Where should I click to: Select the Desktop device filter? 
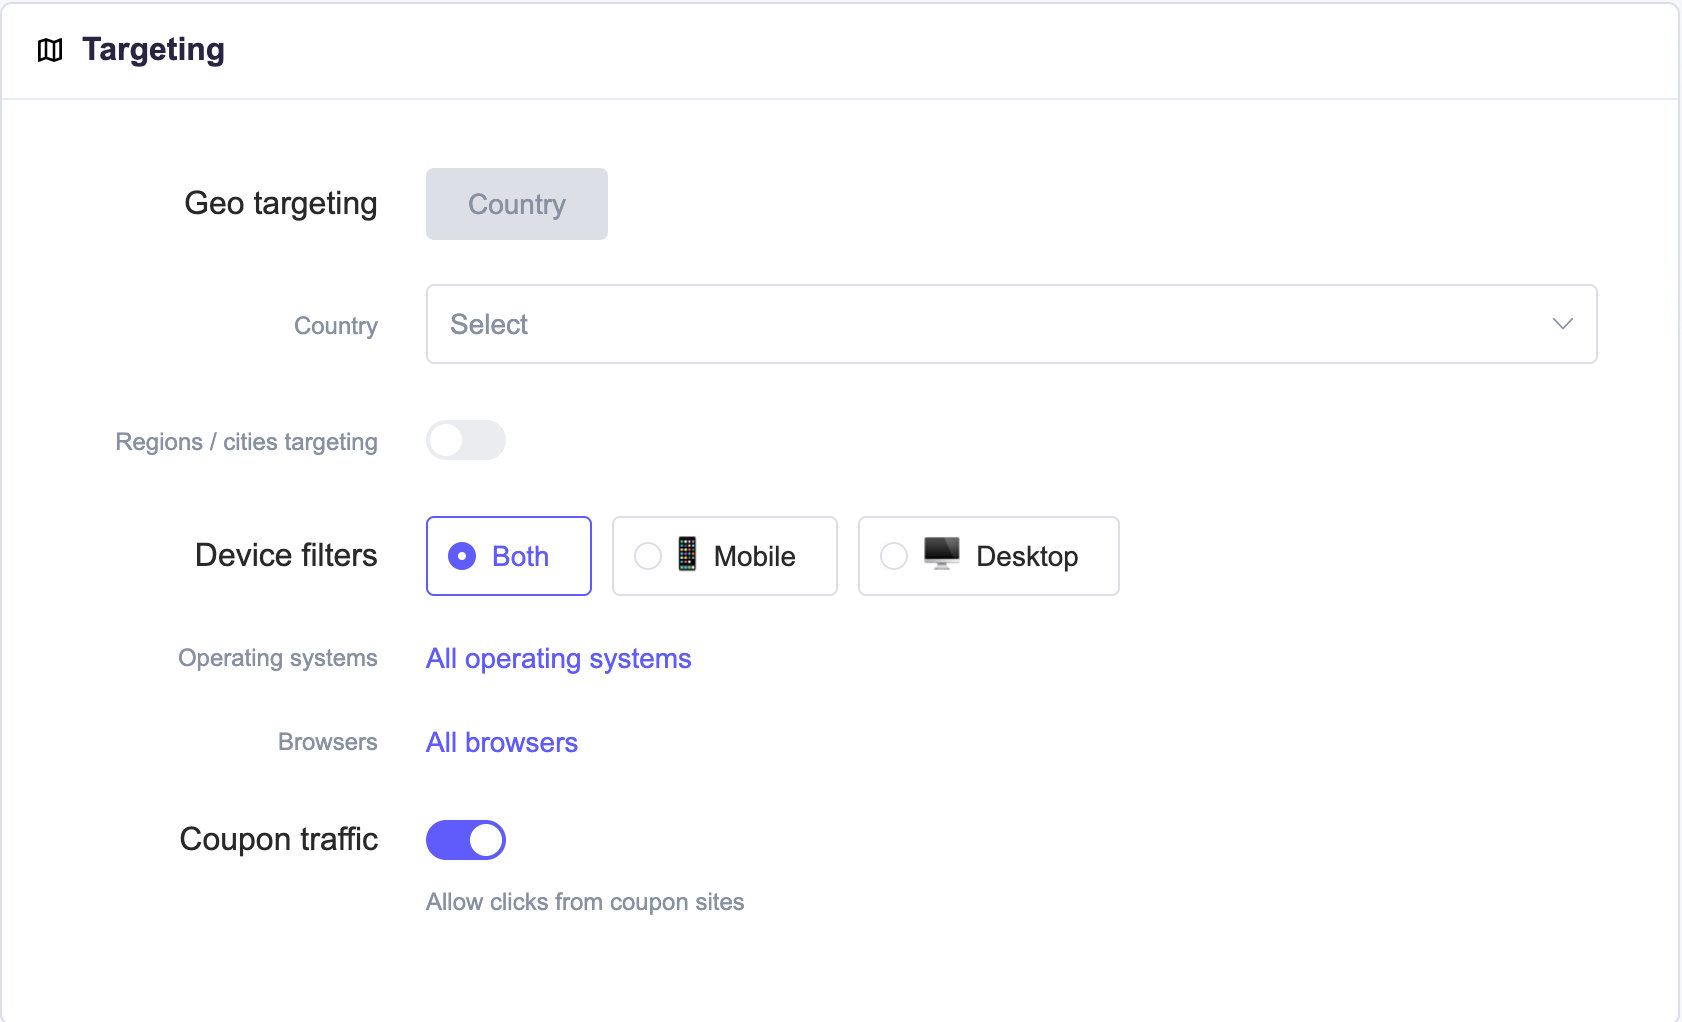tap(989, 556)
